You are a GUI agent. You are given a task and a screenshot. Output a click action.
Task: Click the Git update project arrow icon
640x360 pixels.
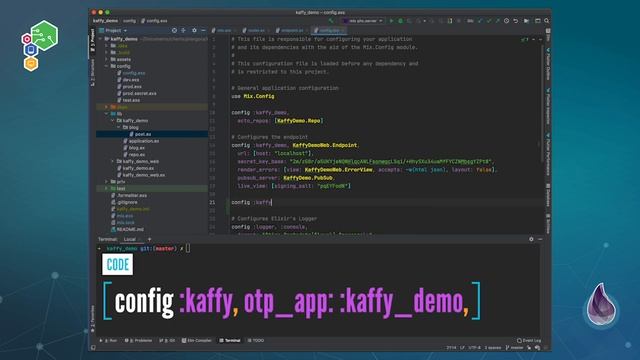[480, 20]
